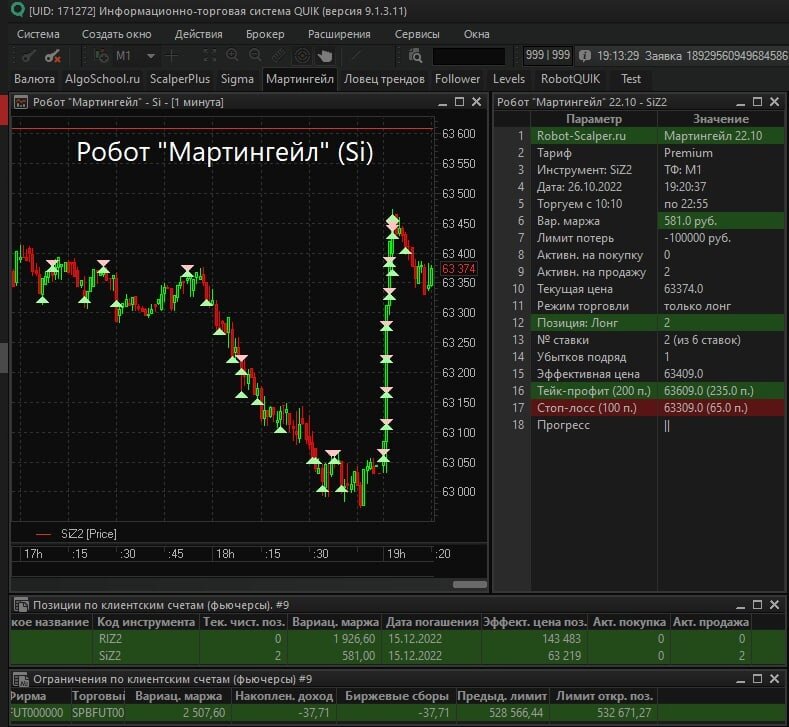
Task: Maximize the Мартингейл 22.10 - SiZ2 table window
Action: pos(757,102)
